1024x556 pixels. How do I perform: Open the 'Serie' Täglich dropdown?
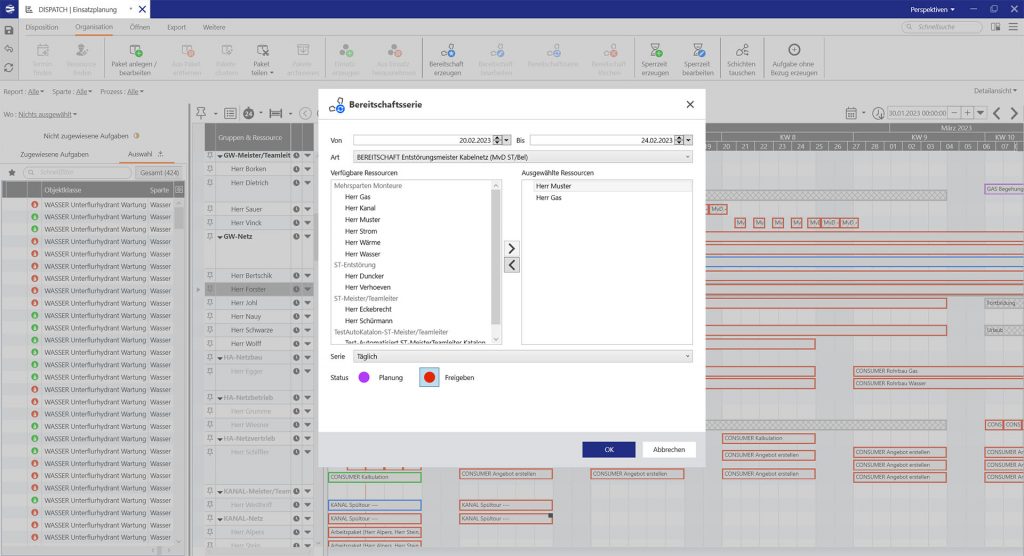pos(688,356)
